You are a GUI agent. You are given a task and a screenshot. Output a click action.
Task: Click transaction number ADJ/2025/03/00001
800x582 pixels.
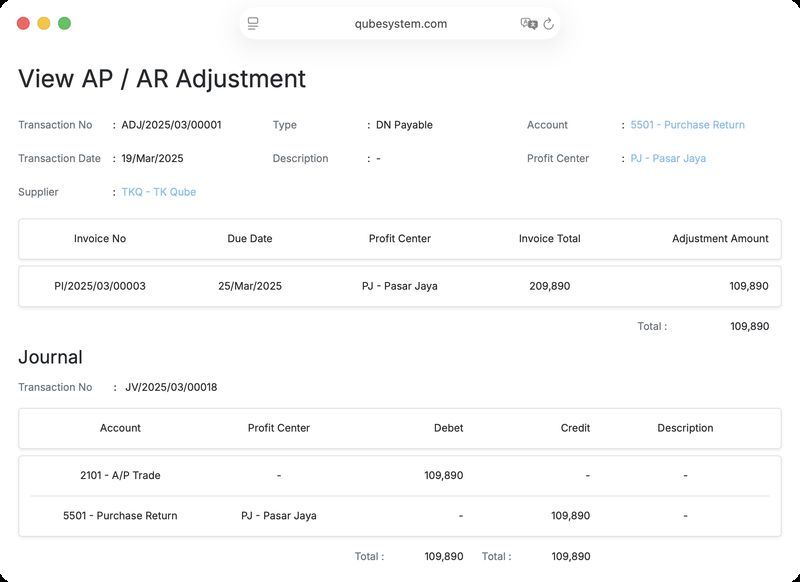coord(171,125)
